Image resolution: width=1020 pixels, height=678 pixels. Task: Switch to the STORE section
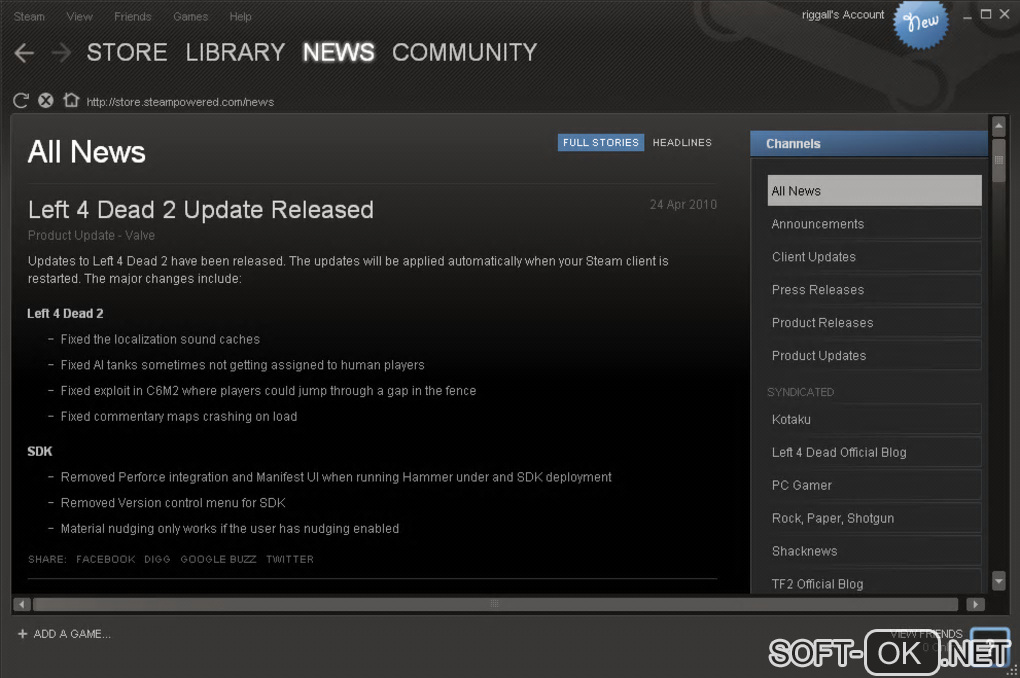pos(127,53)
